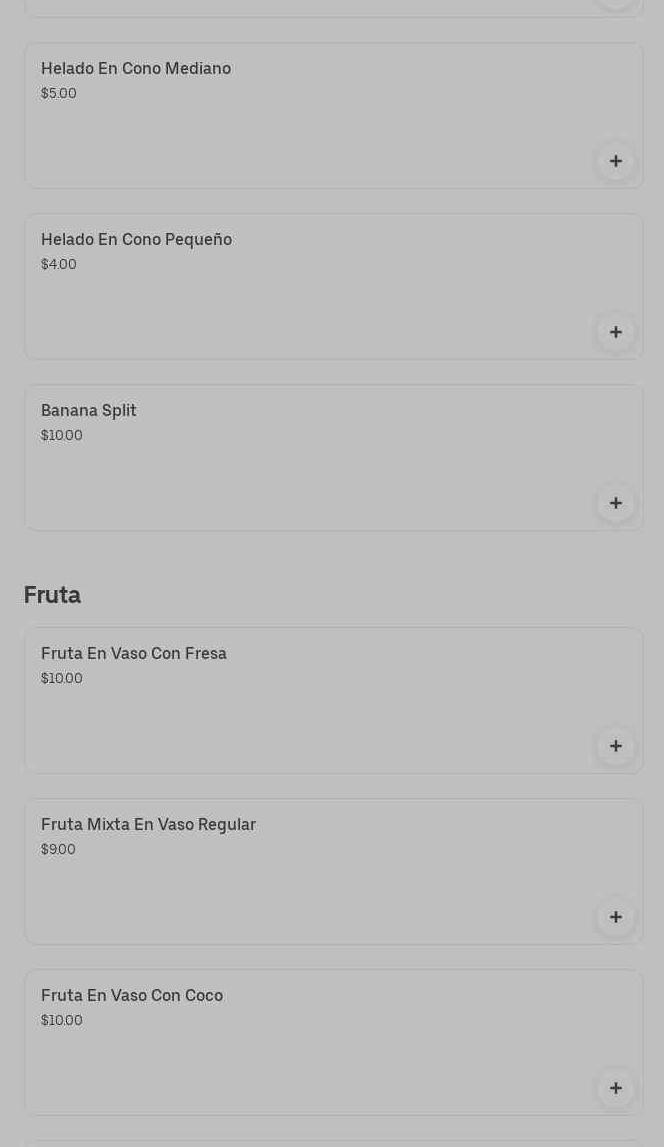Open Fruta En Vaso Con Fresa title
664x1147 pixels.
134,653
